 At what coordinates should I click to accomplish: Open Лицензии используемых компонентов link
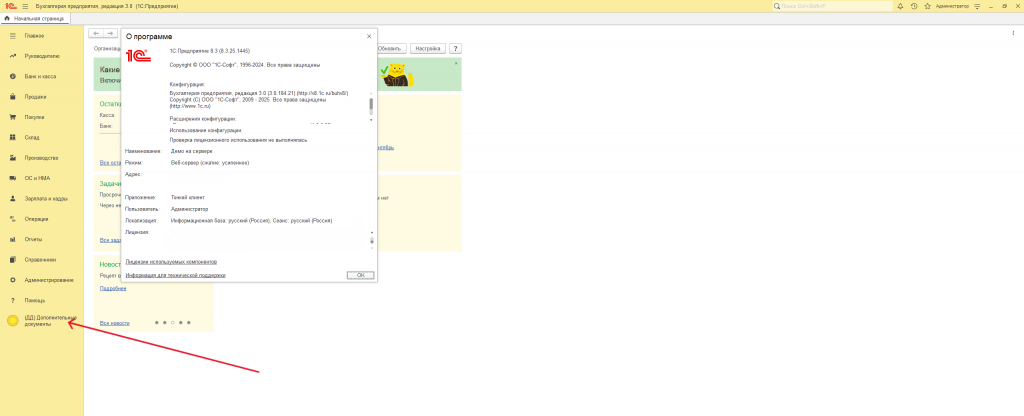tap(171, 262)
